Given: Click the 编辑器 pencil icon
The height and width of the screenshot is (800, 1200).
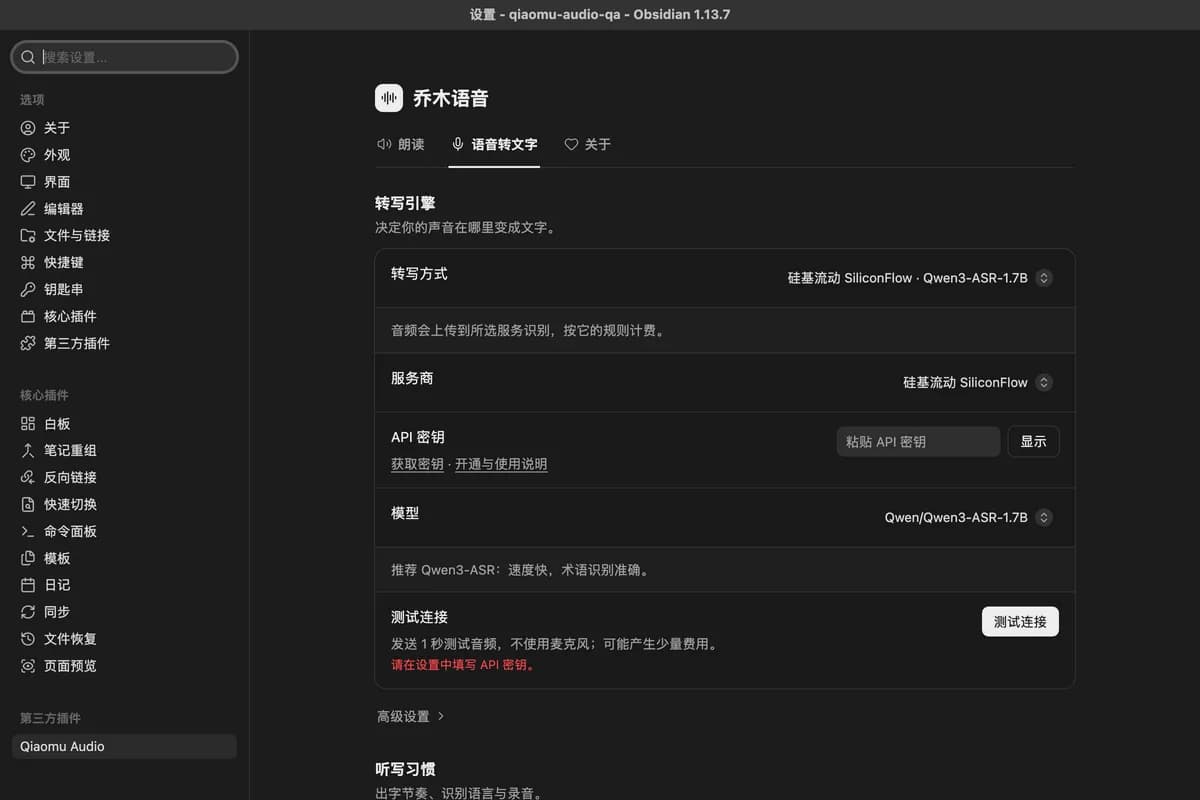Looking at the screenshot, I should (28, 209).
